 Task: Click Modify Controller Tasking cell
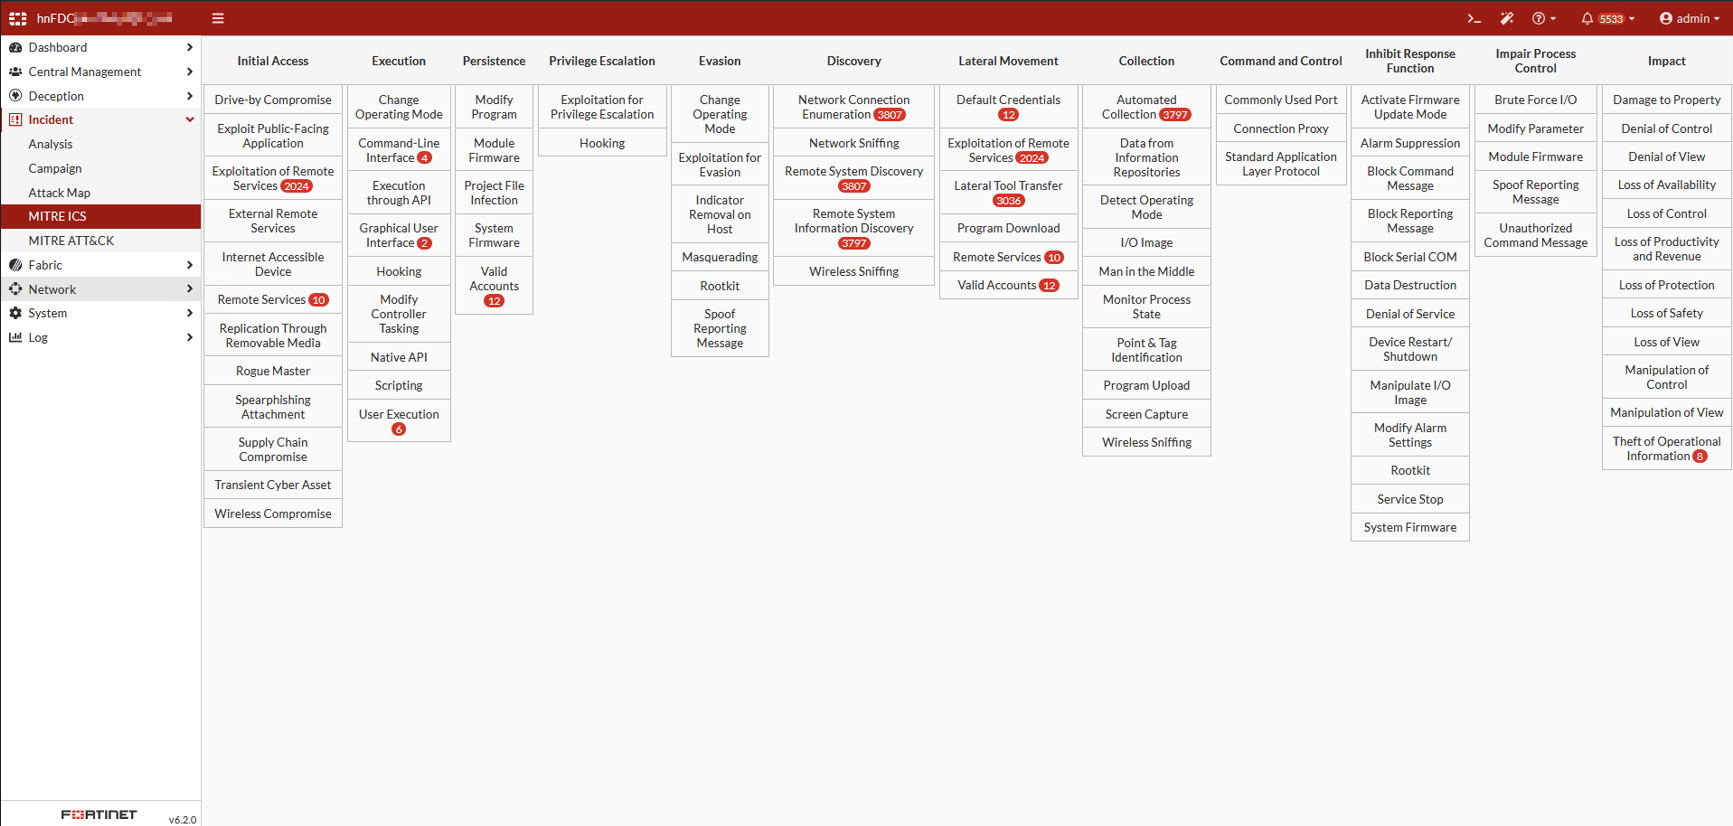click(399, 314)
